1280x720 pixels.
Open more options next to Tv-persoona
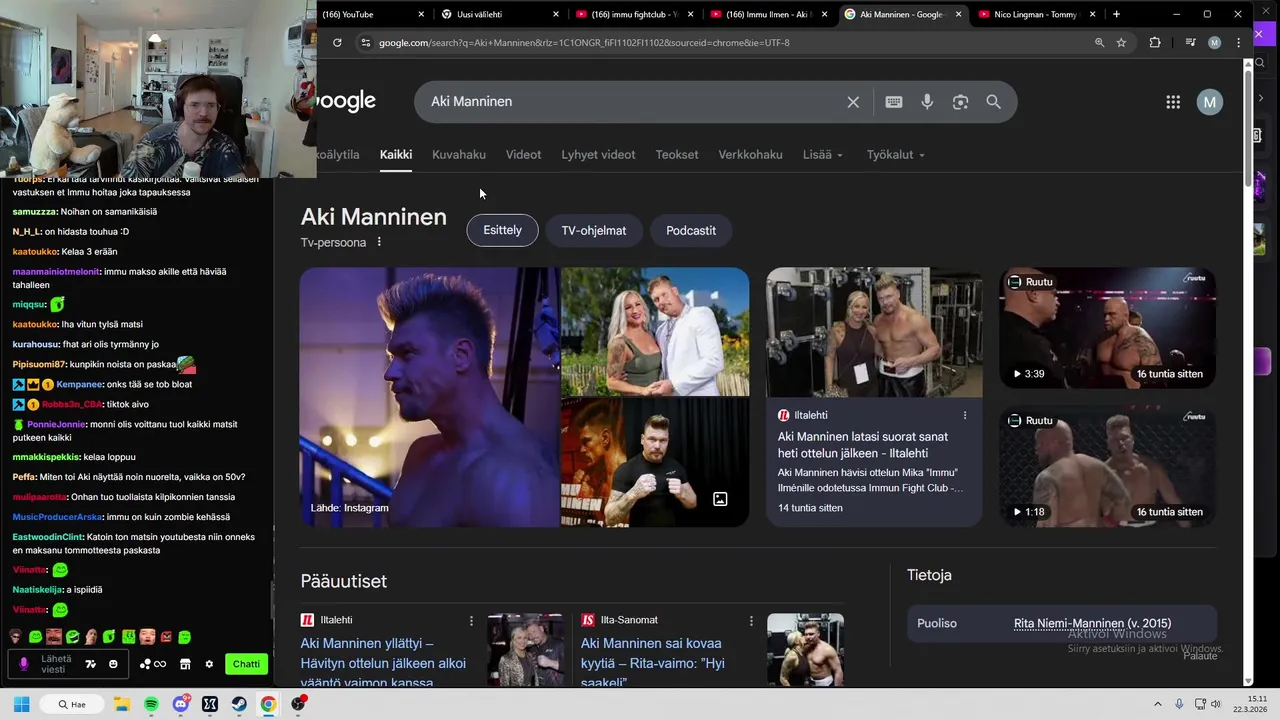(379, 242)
